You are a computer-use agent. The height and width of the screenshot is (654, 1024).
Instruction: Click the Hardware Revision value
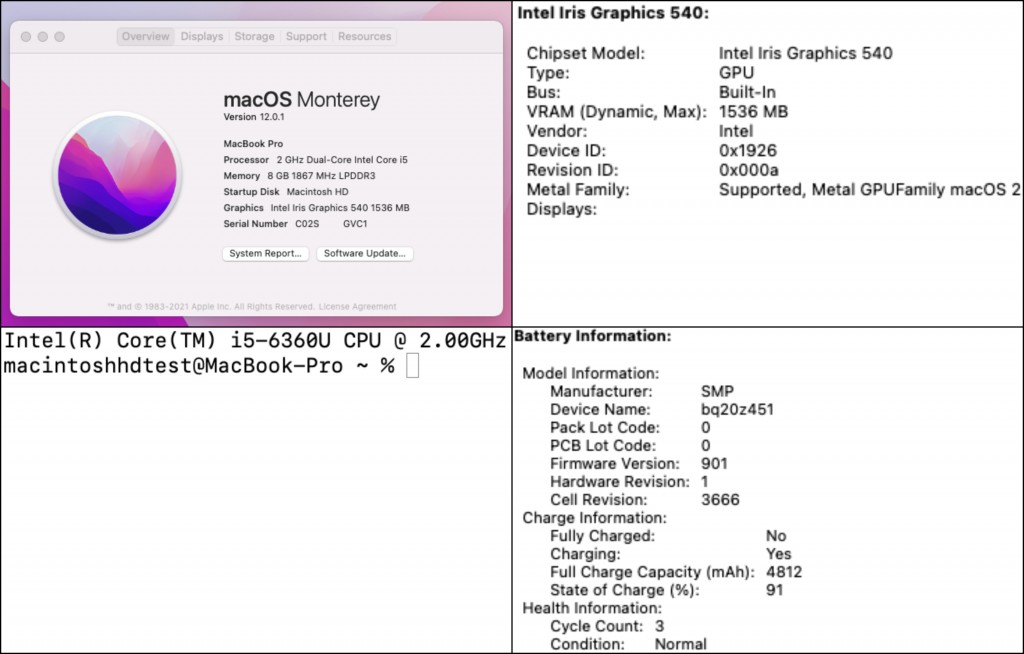[705, 482]
